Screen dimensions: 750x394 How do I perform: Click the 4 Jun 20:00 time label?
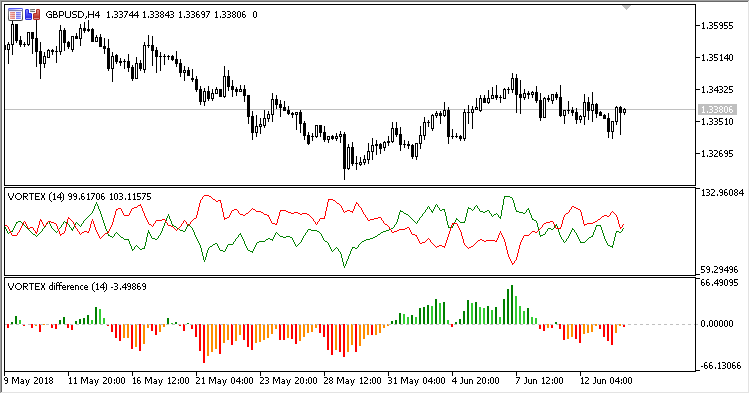[x=476, y=381]
